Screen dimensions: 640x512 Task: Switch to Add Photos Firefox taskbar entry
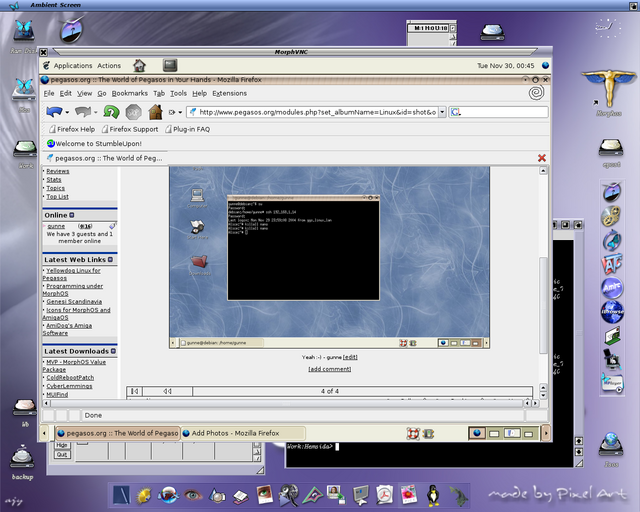[x=243, y=433]
